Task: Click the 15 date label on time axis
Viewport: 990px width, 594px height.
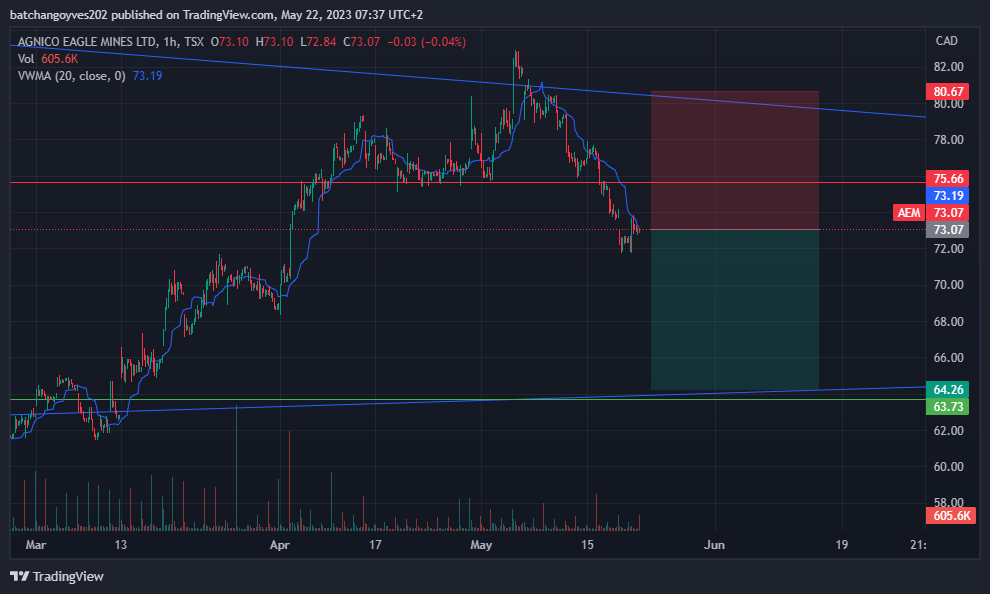Action: tap(587, 545)
